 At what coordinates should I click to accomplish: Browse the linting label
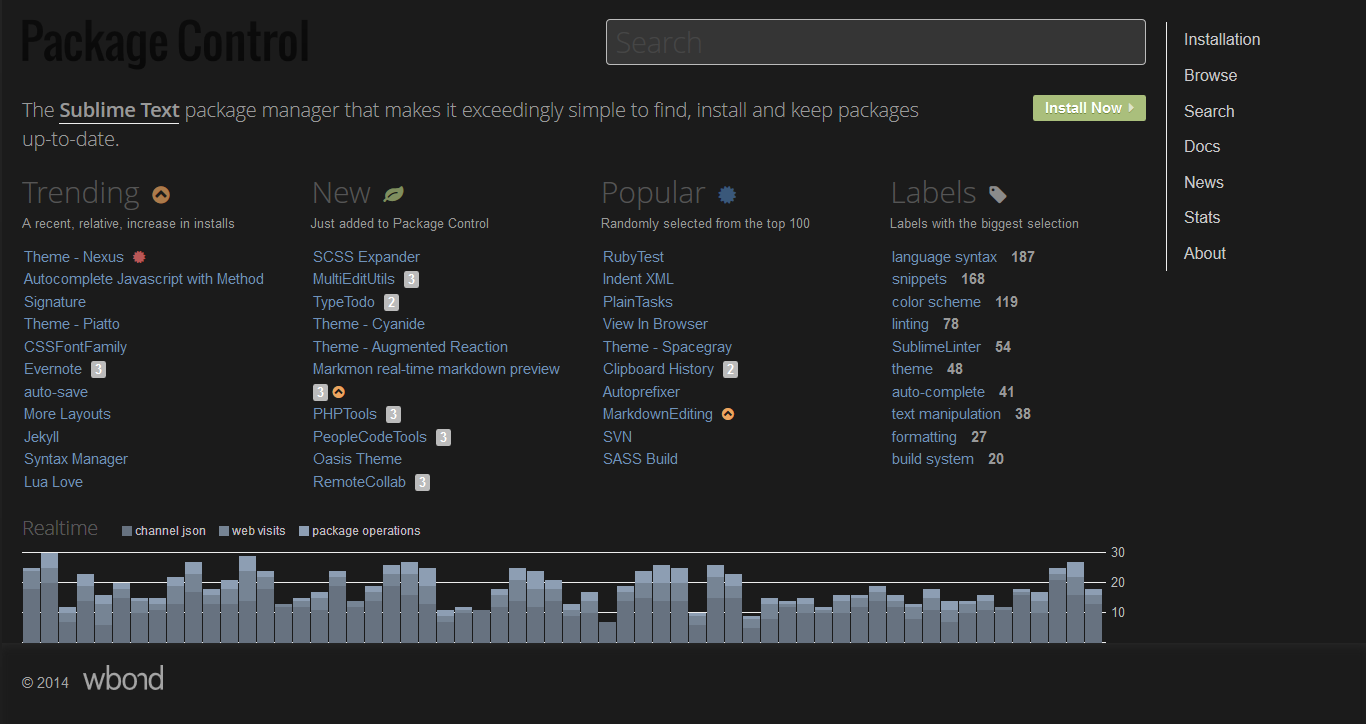[910, 324]
